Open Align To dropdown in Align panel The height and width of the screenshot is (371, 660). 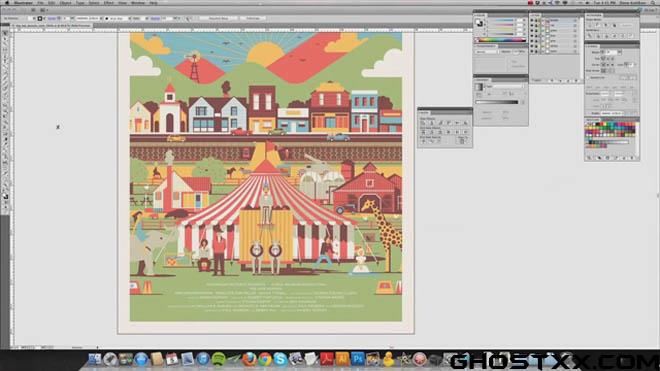coord(462,141)
